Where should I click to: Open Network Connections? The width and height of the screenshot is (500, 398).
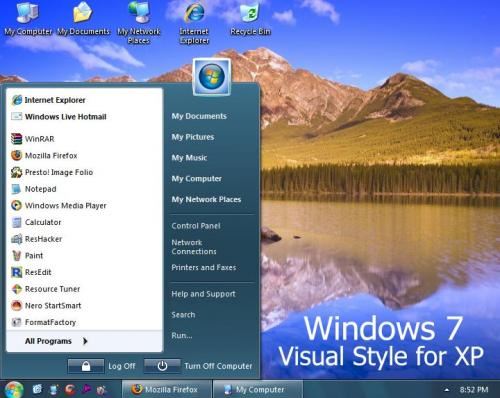194,247
